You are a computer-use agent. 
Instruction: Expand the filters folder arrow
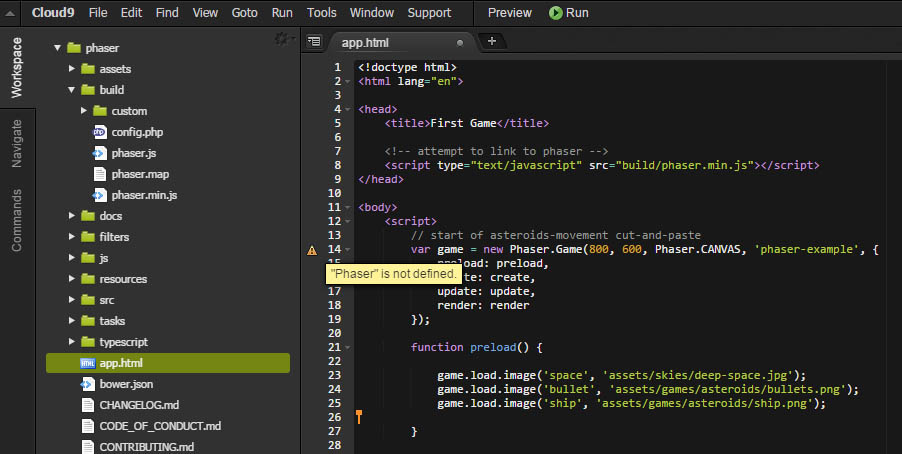pyautogui.click(x=71, y=236)
